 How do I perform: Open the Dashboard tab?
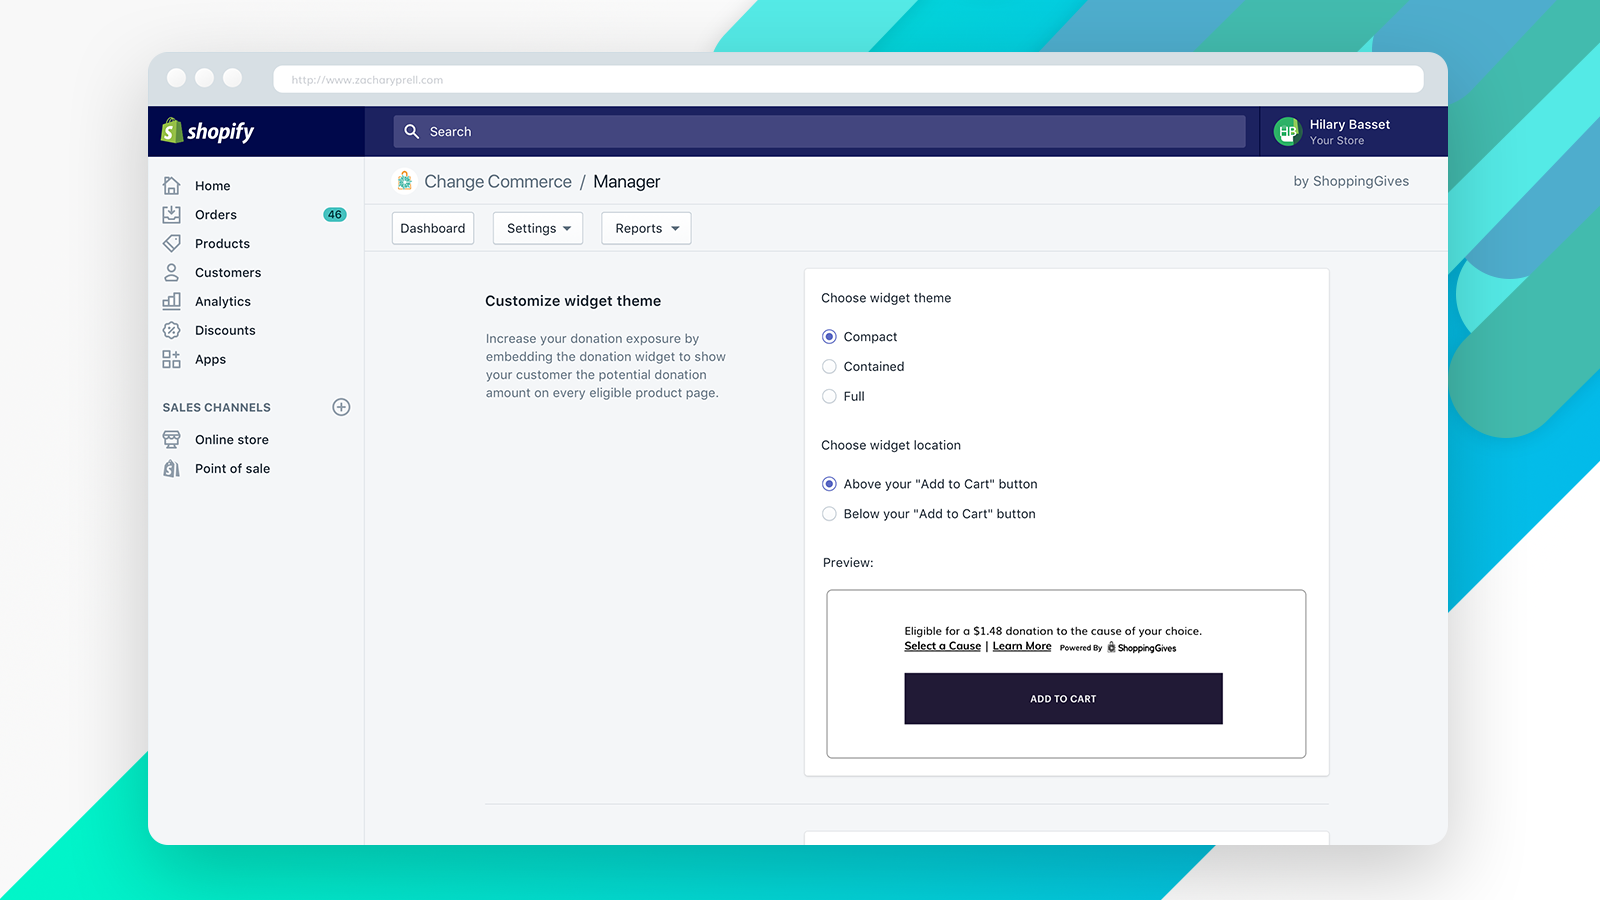tap(433, 228)
